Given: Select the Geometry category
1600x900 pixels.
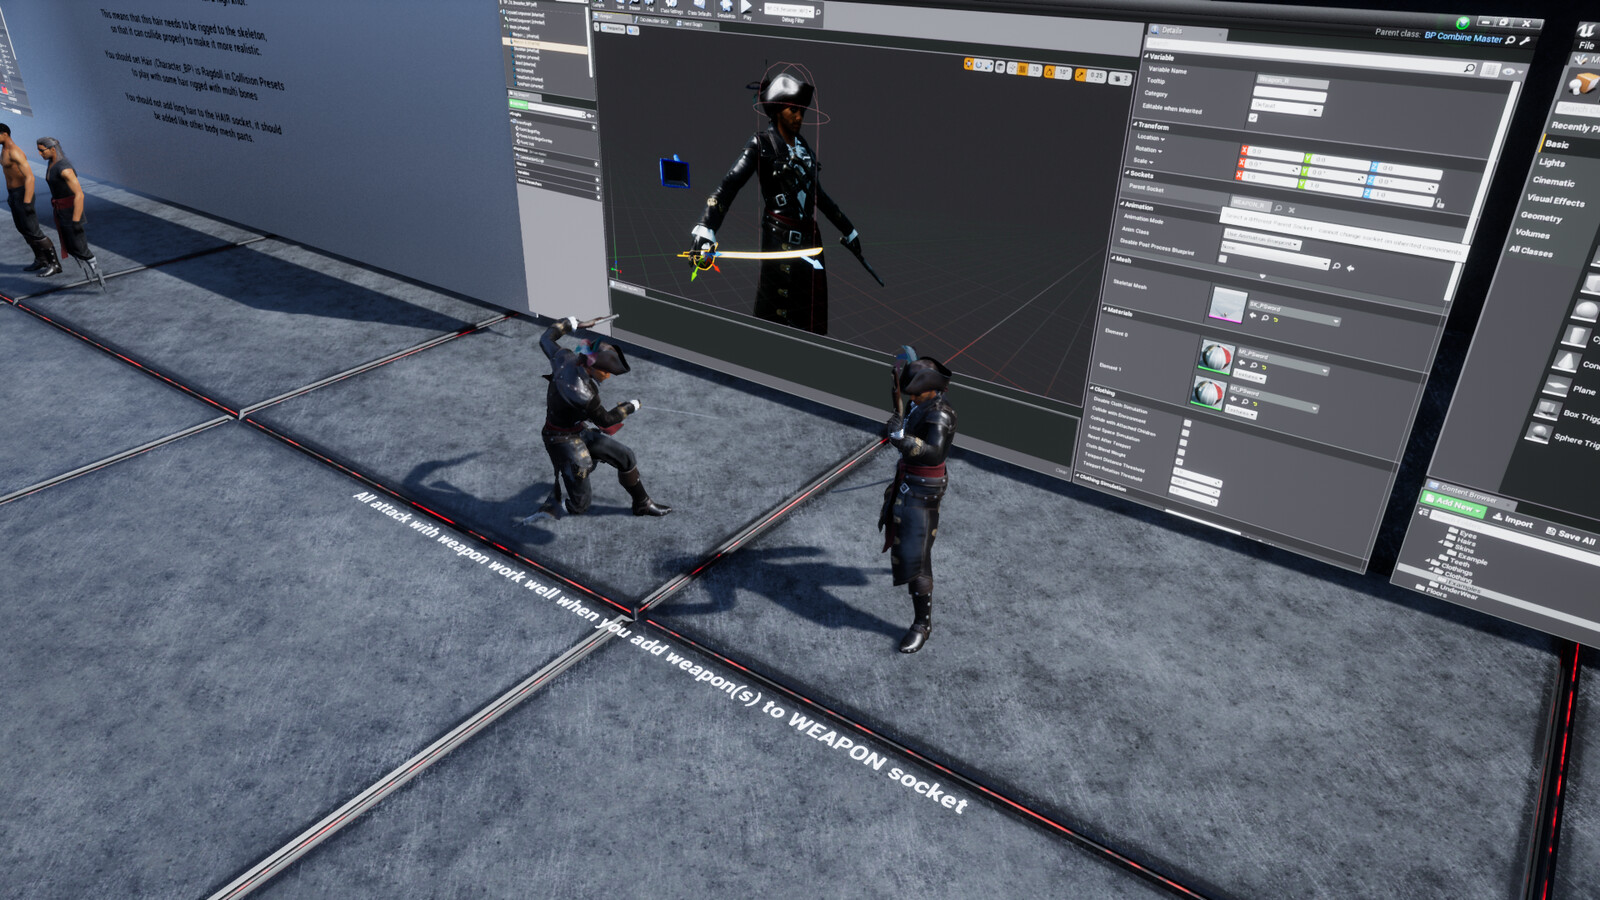Looking at the screenshot, I should click(x=1542, y=217).
